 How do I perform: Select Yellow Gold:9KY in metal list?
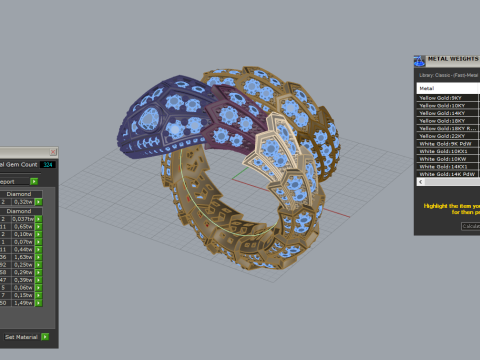pyautogui.click(x=447, y=98)
